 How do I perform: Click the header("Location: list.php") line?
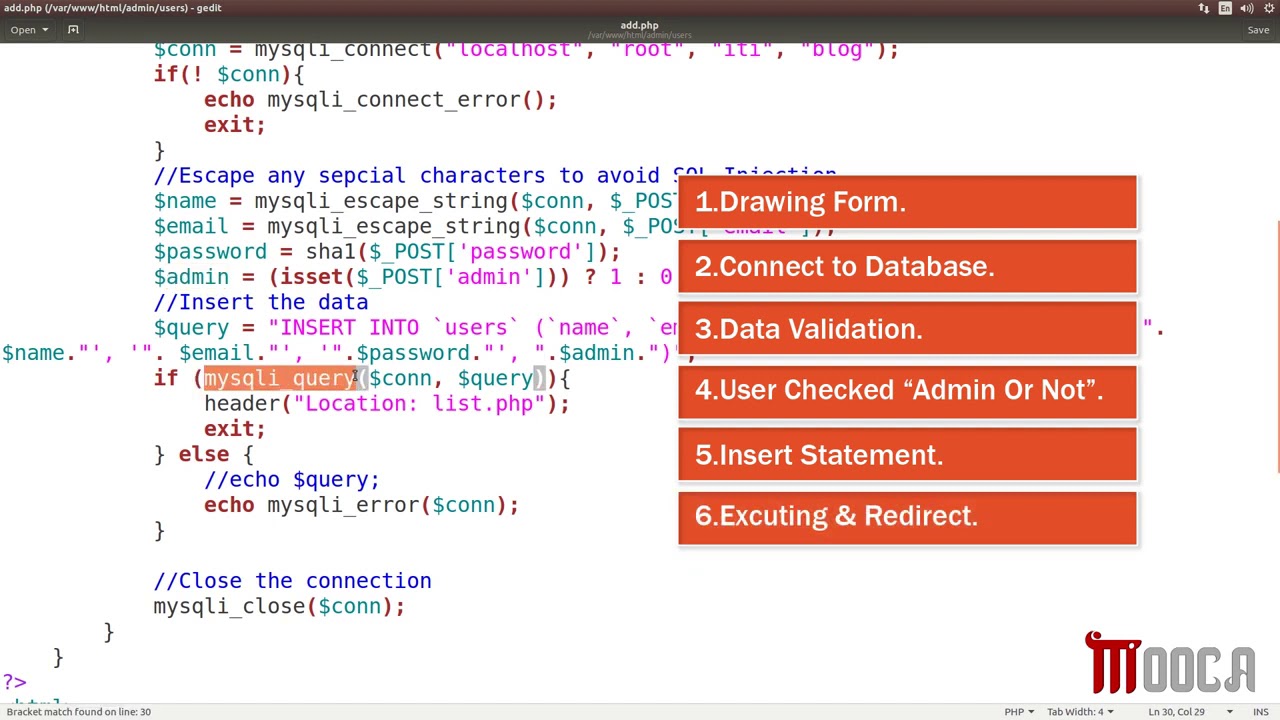click(386, 403)
